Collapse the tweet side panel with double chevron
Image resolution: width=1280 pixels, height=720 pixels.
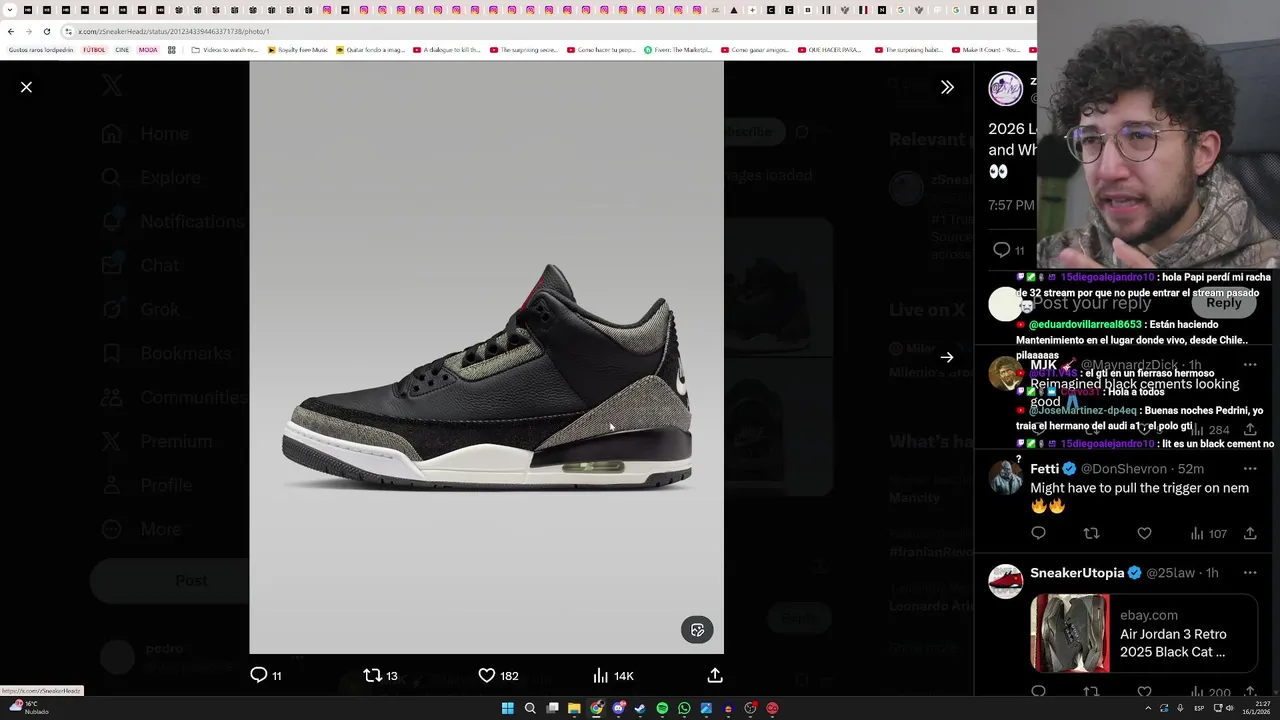point(947,87)
